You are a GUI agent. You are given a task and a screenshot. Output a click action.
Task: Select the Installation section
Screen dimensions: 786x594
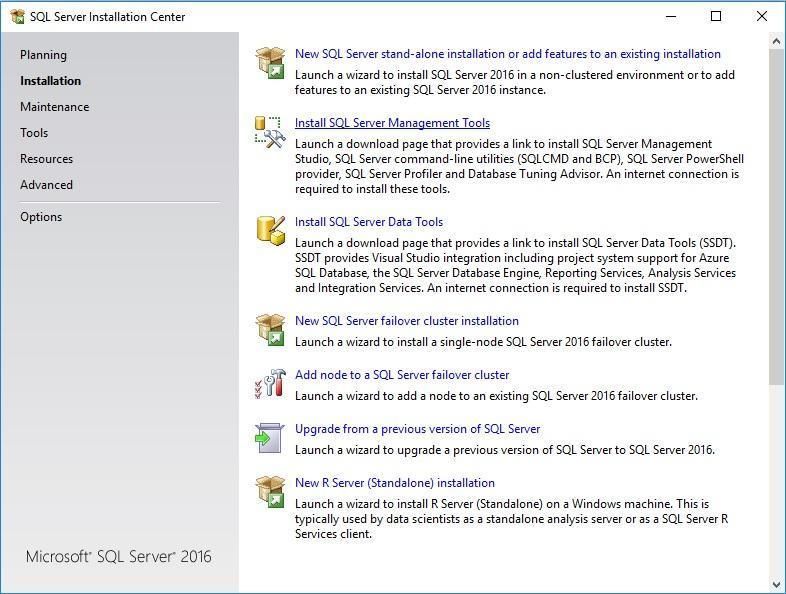(x=50, y=81)
